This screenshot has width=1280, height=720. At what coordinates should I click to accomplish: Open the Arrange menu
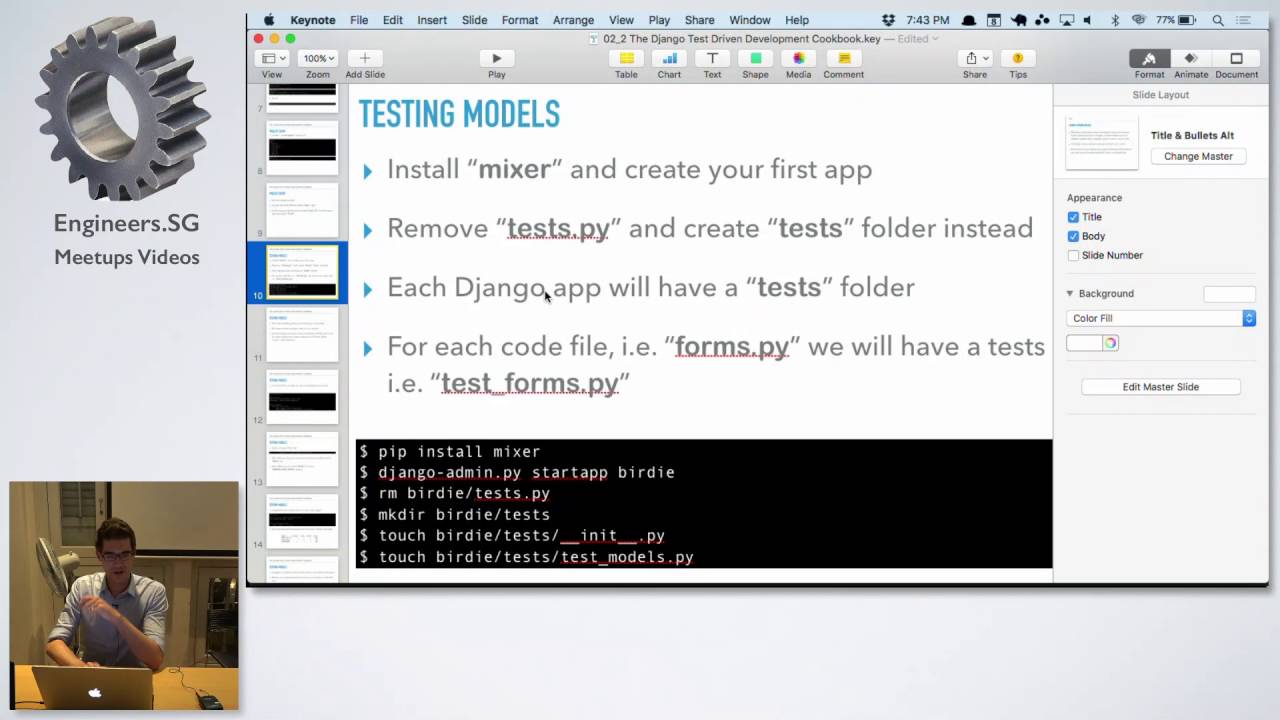pos(573,20)
